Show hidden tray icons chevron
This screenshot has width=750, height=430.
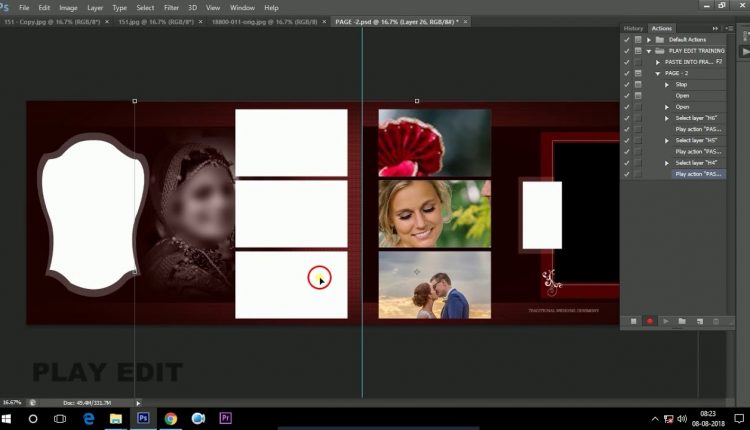pos(655,419)
